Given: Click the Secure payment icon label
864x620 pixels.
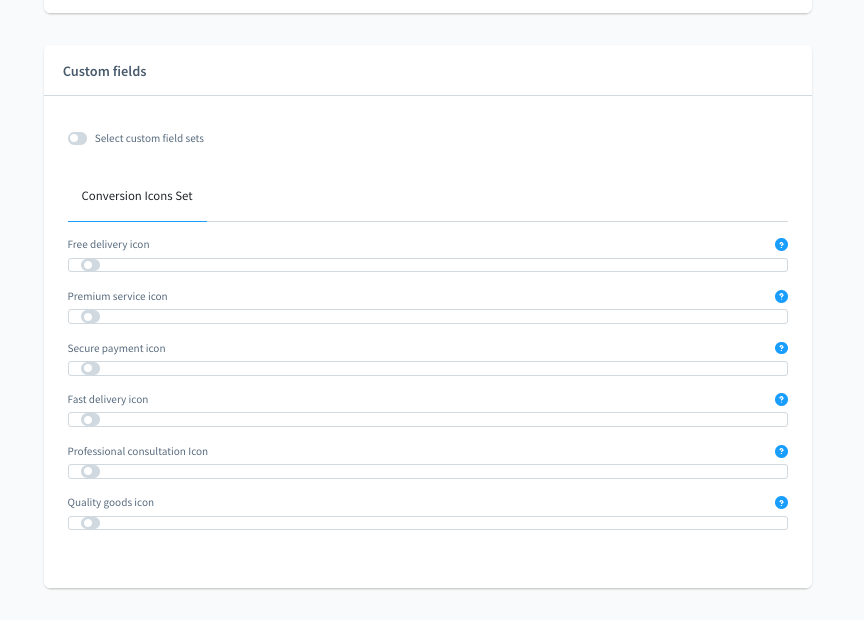Looking at the screenshot, I should (x=116, y=348).
